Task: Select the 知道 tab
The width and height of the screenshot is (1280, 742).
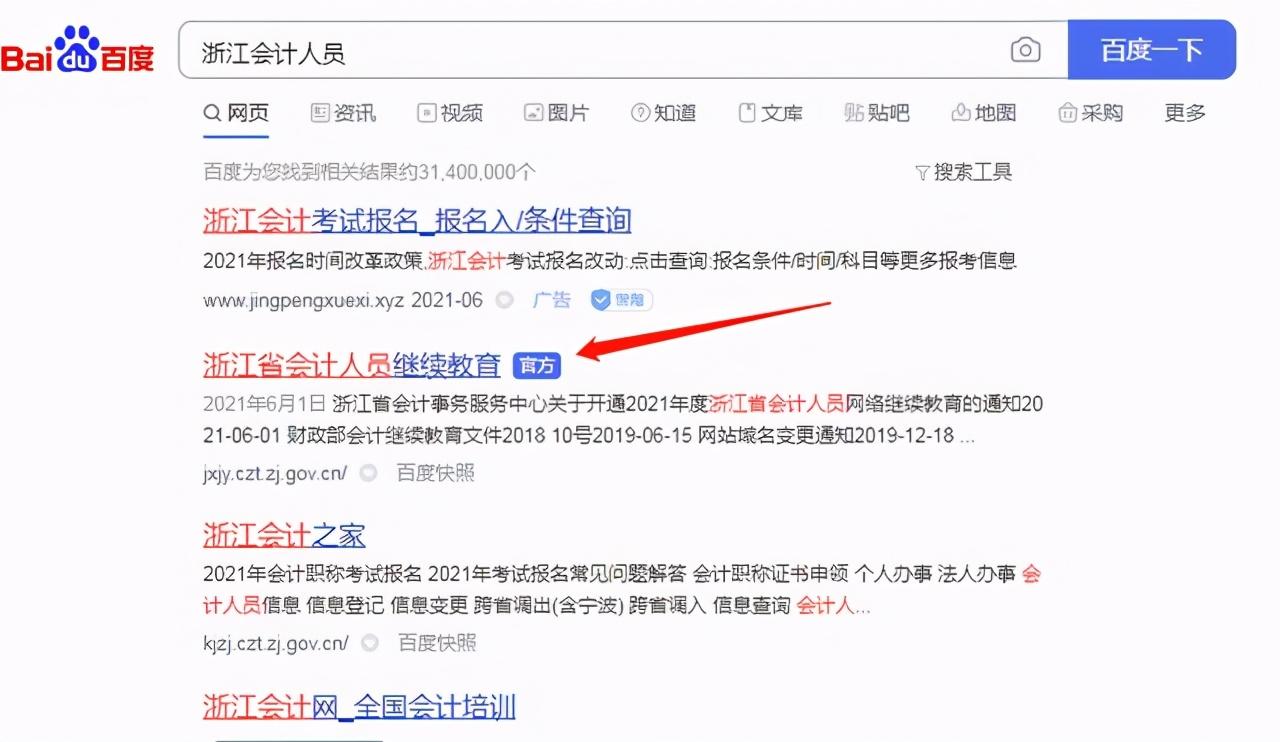Action: click(x=663, y=113)
